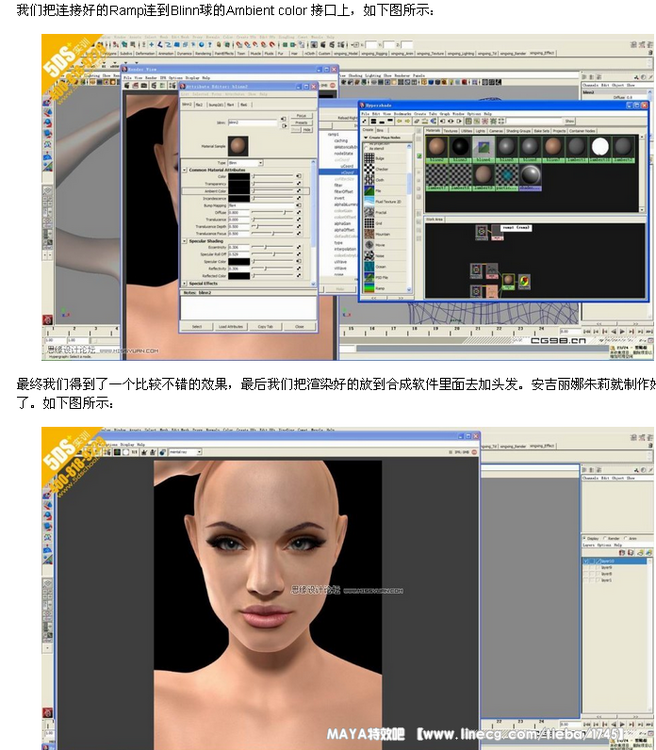Click the Cloth texture node icon
This screenshot has height=750, width=656.
coord(369,180)
